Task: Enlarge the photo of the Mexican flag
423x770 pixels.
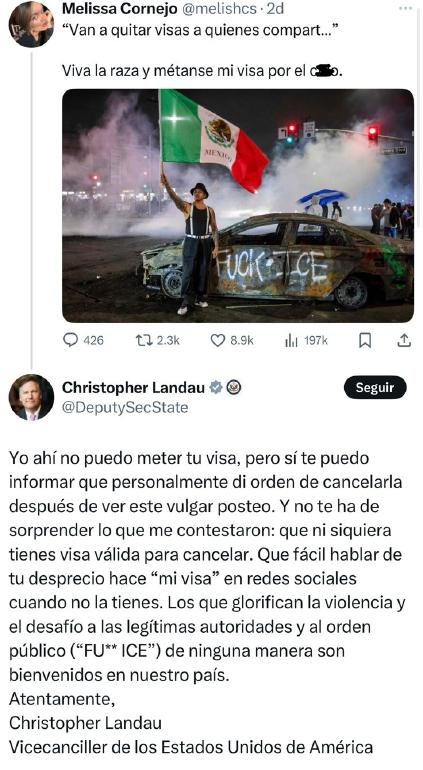Action: click(238, 205)
